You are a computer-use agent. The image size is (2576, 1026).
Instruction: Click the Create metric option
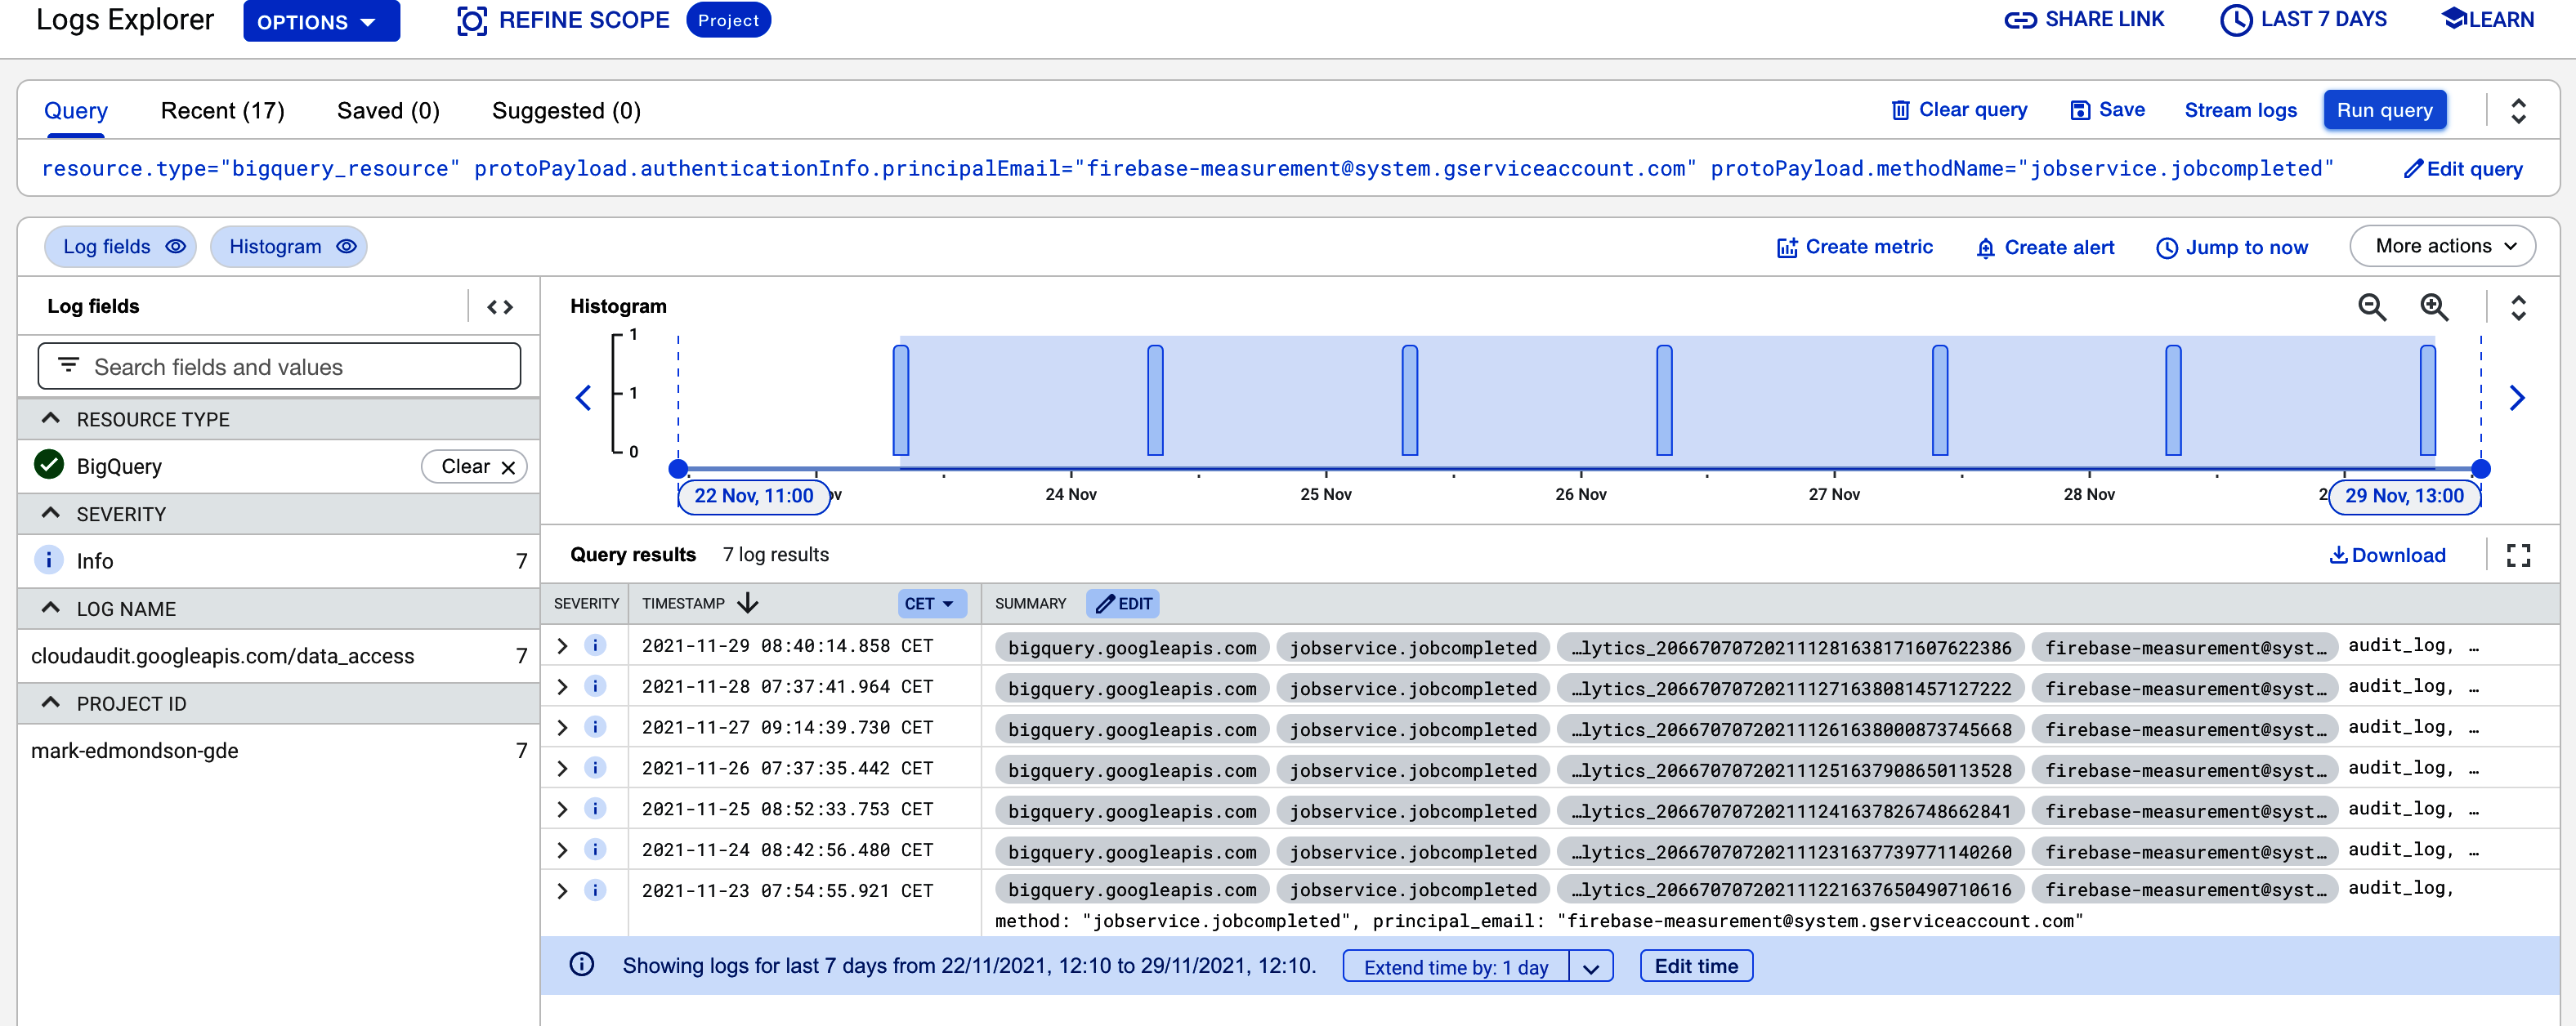1854,247
